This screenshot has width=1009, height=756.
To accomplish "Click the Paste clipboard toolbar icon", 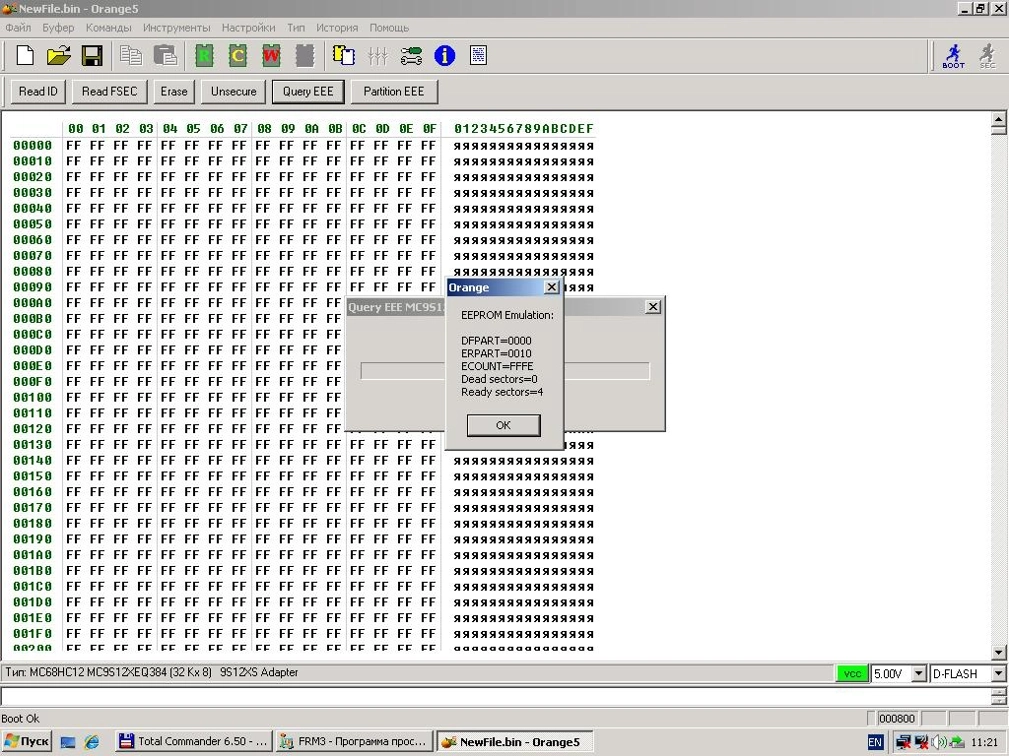I will [x=165, y=55].
